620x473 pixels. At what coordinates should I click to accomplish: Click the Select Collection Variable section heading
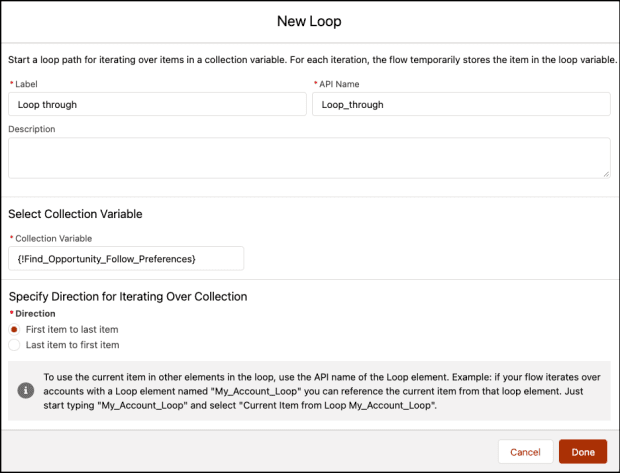click(x=75, y=214)
